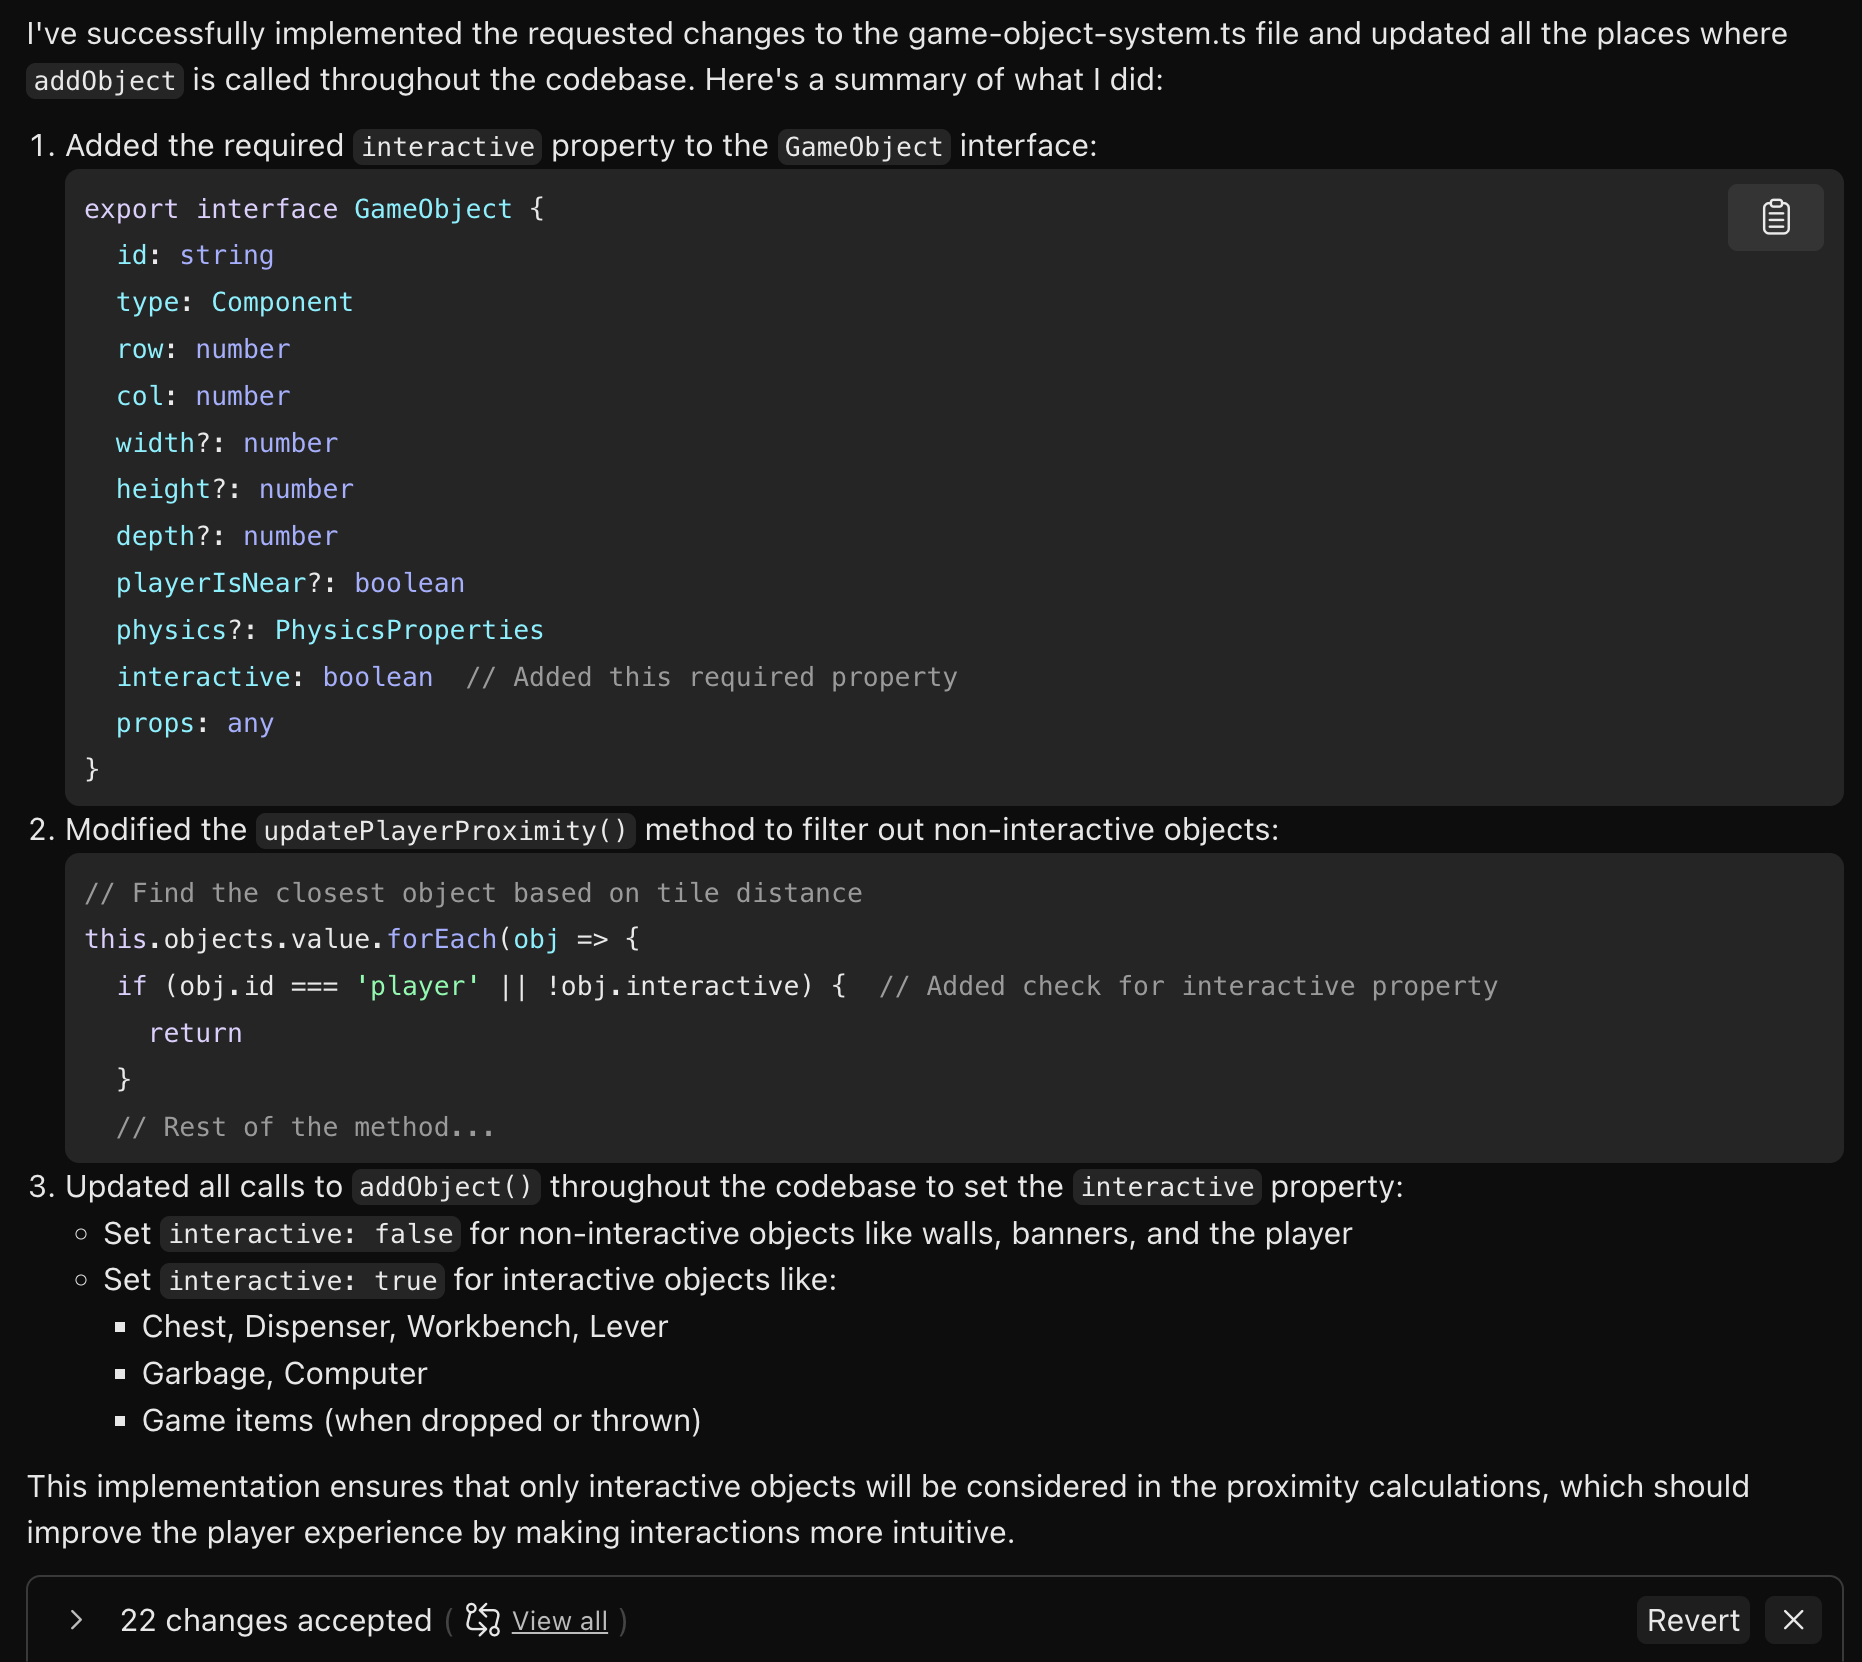
Task: Click the PhysicsProperties type in code
Action: pos(408,630)
